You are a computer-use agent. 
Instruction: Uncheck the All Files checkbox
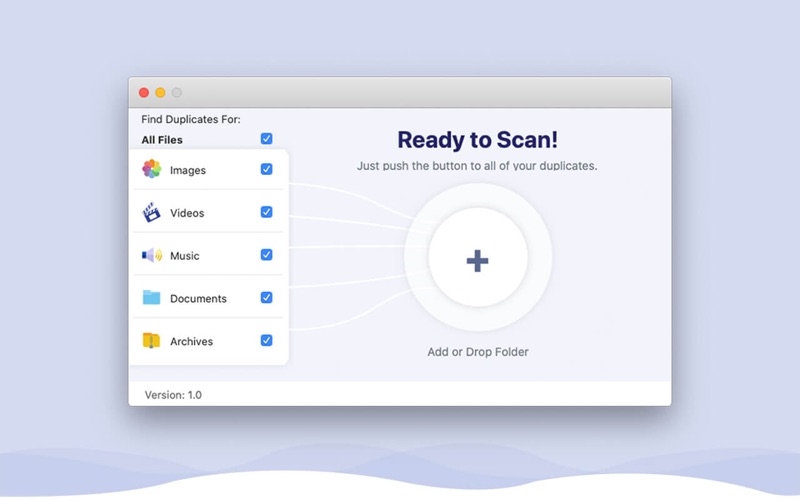pos(266,139)
